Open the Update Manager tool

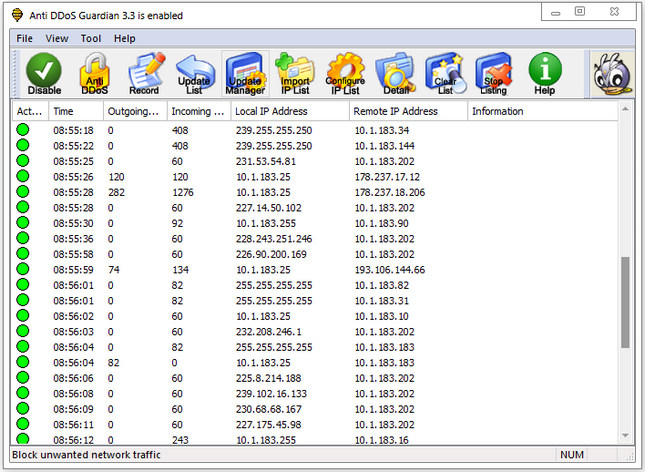[x=245, y=74]
